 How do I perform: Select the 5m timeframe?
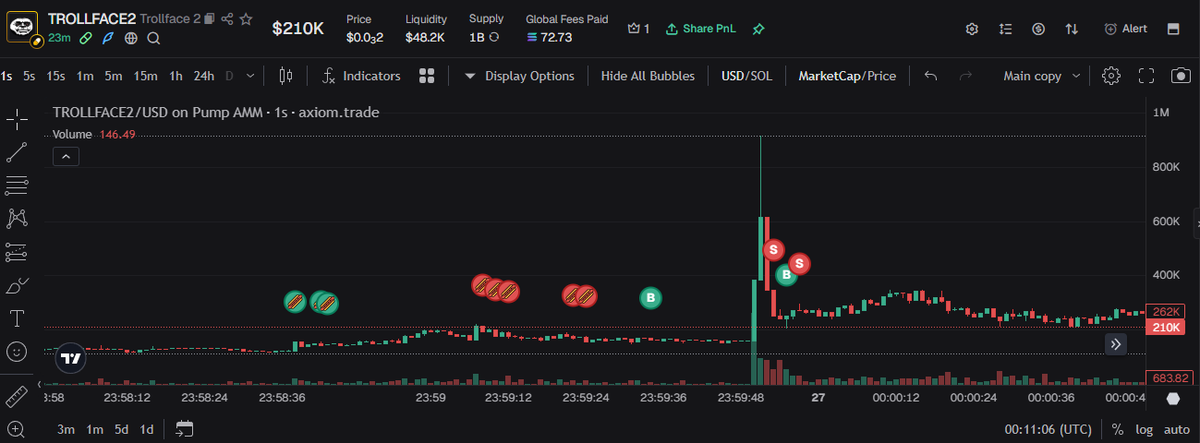(x=114, y=76)
